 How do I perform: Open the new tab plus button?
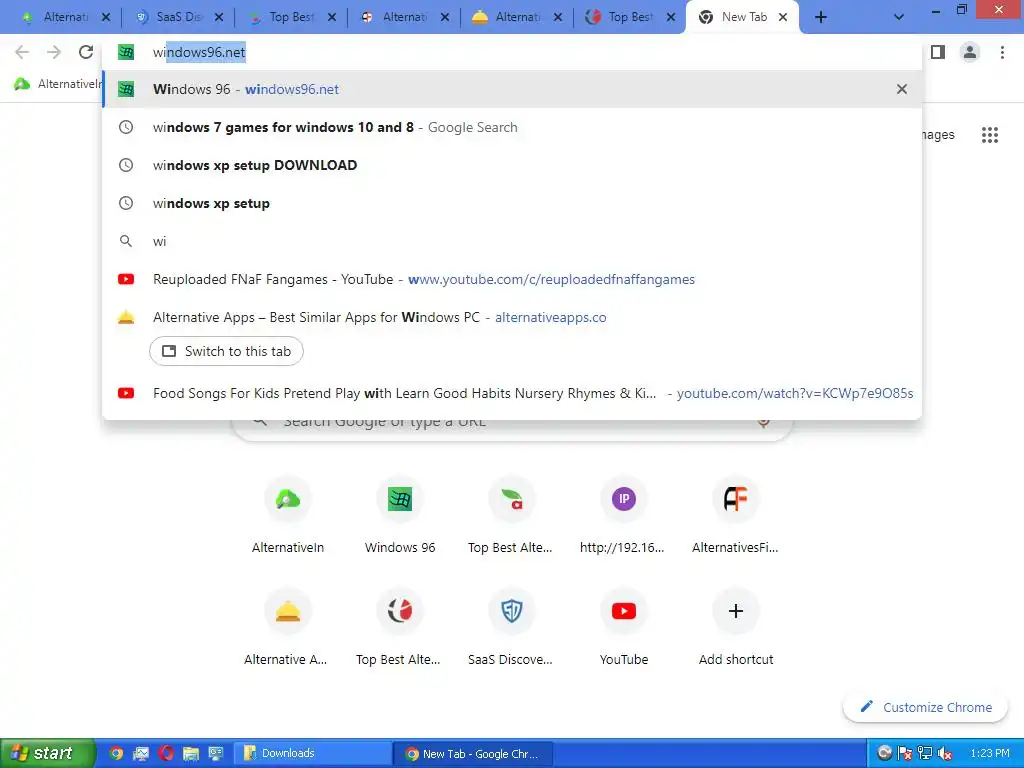coord(821,17)
